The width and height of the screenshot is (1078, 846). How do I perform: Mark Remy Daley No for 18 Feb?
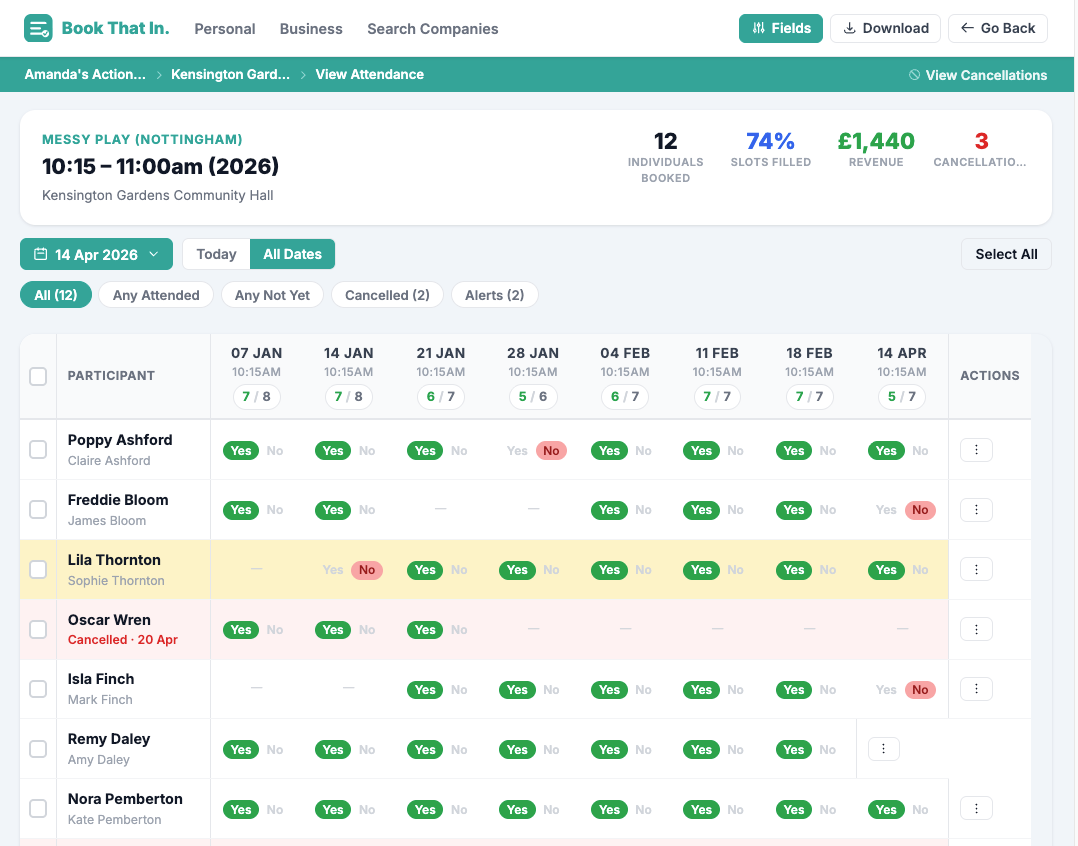click(828, 750)
